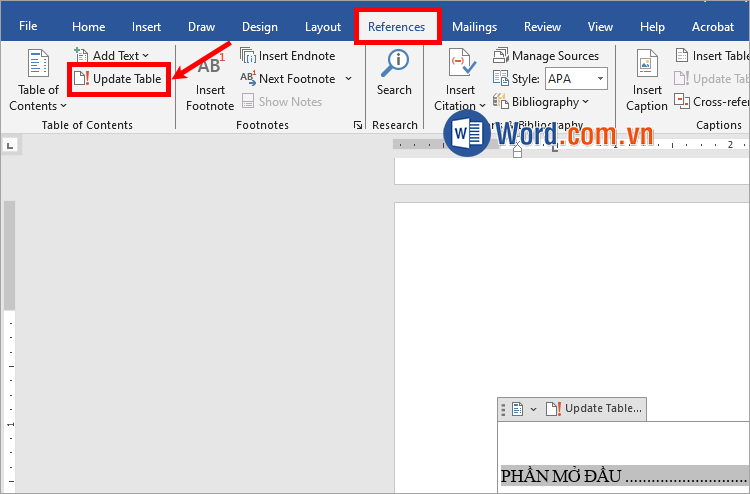
Task: Click the Insert Caption icon
Action: [647, 65]
